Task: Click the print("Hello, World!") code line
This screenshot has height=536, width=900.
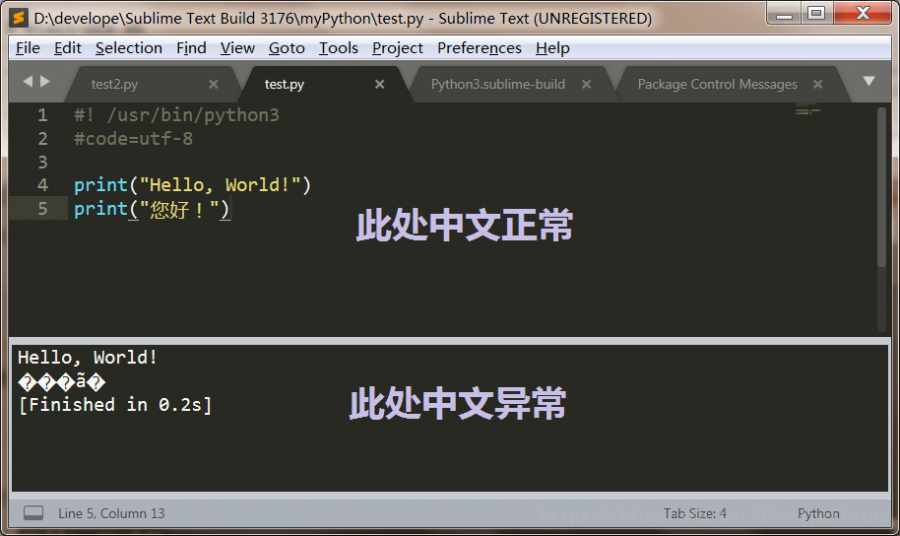Action: pos(192,185)
